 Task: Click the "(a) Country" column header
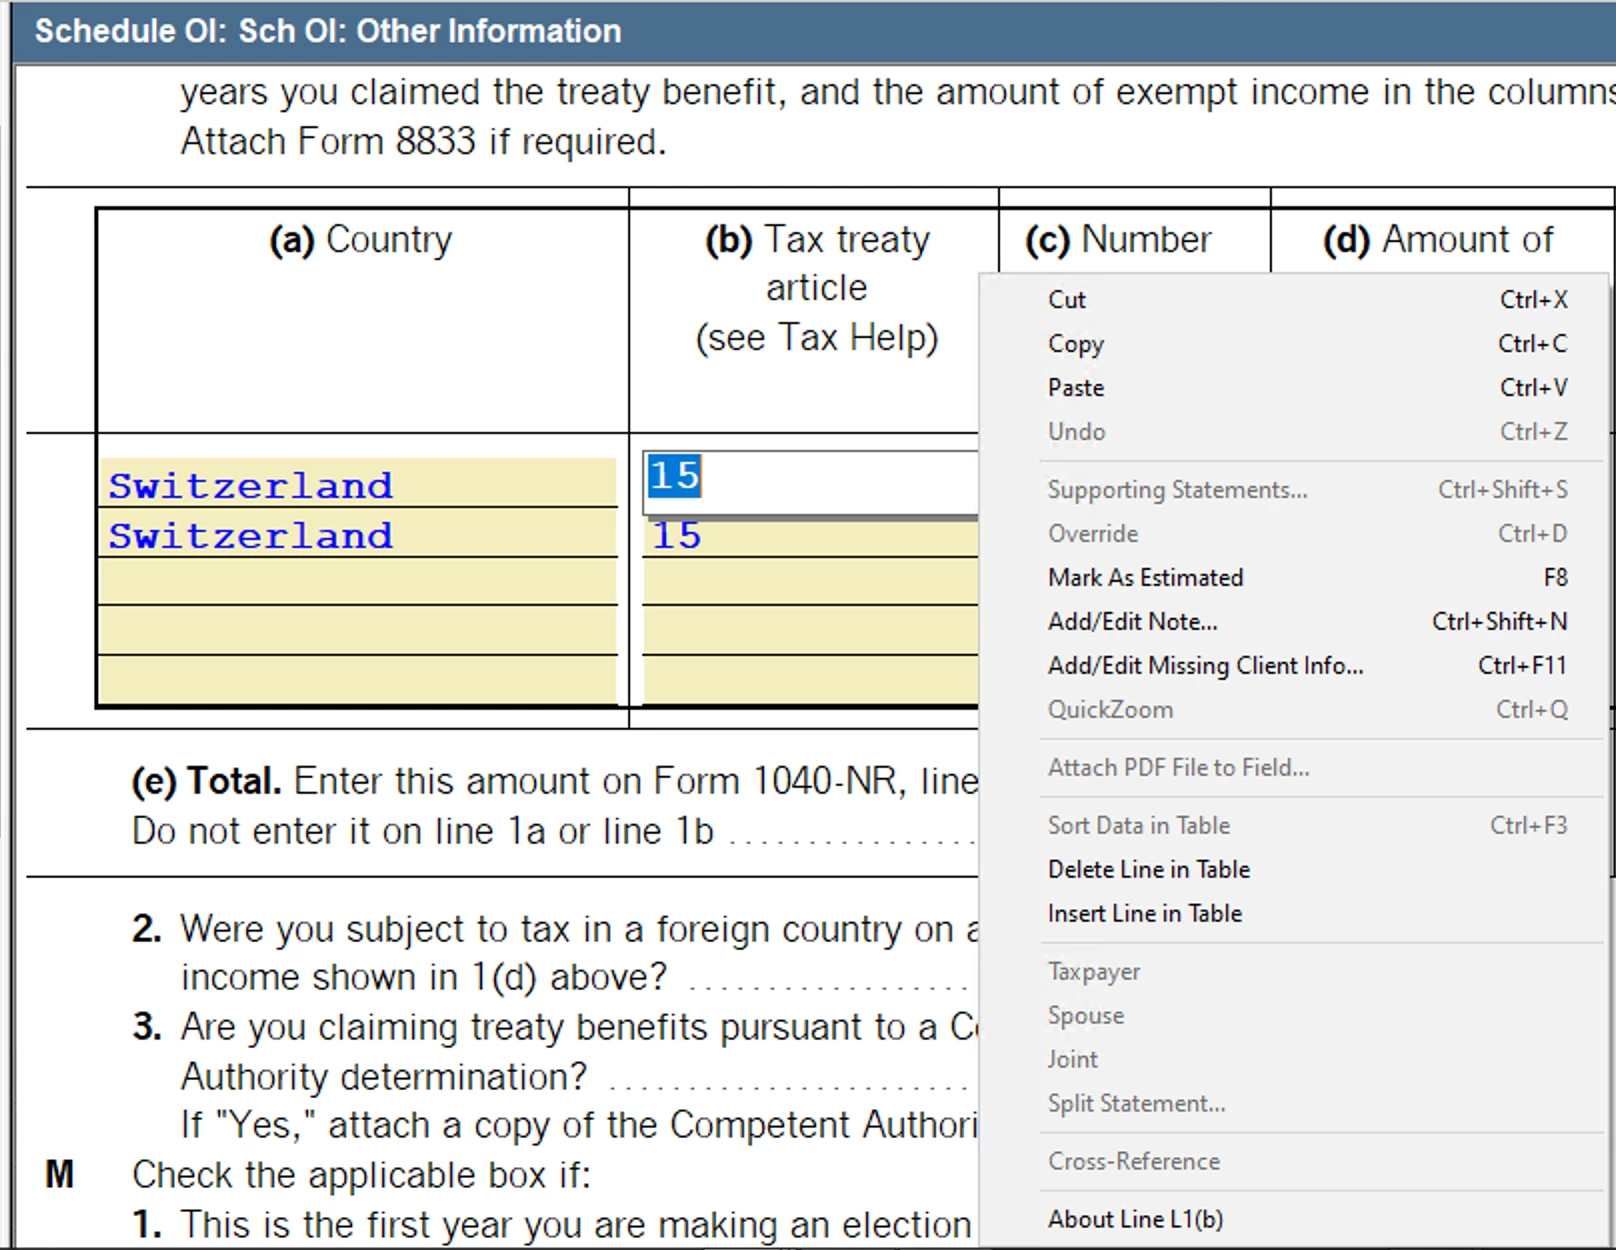point(361,240)
